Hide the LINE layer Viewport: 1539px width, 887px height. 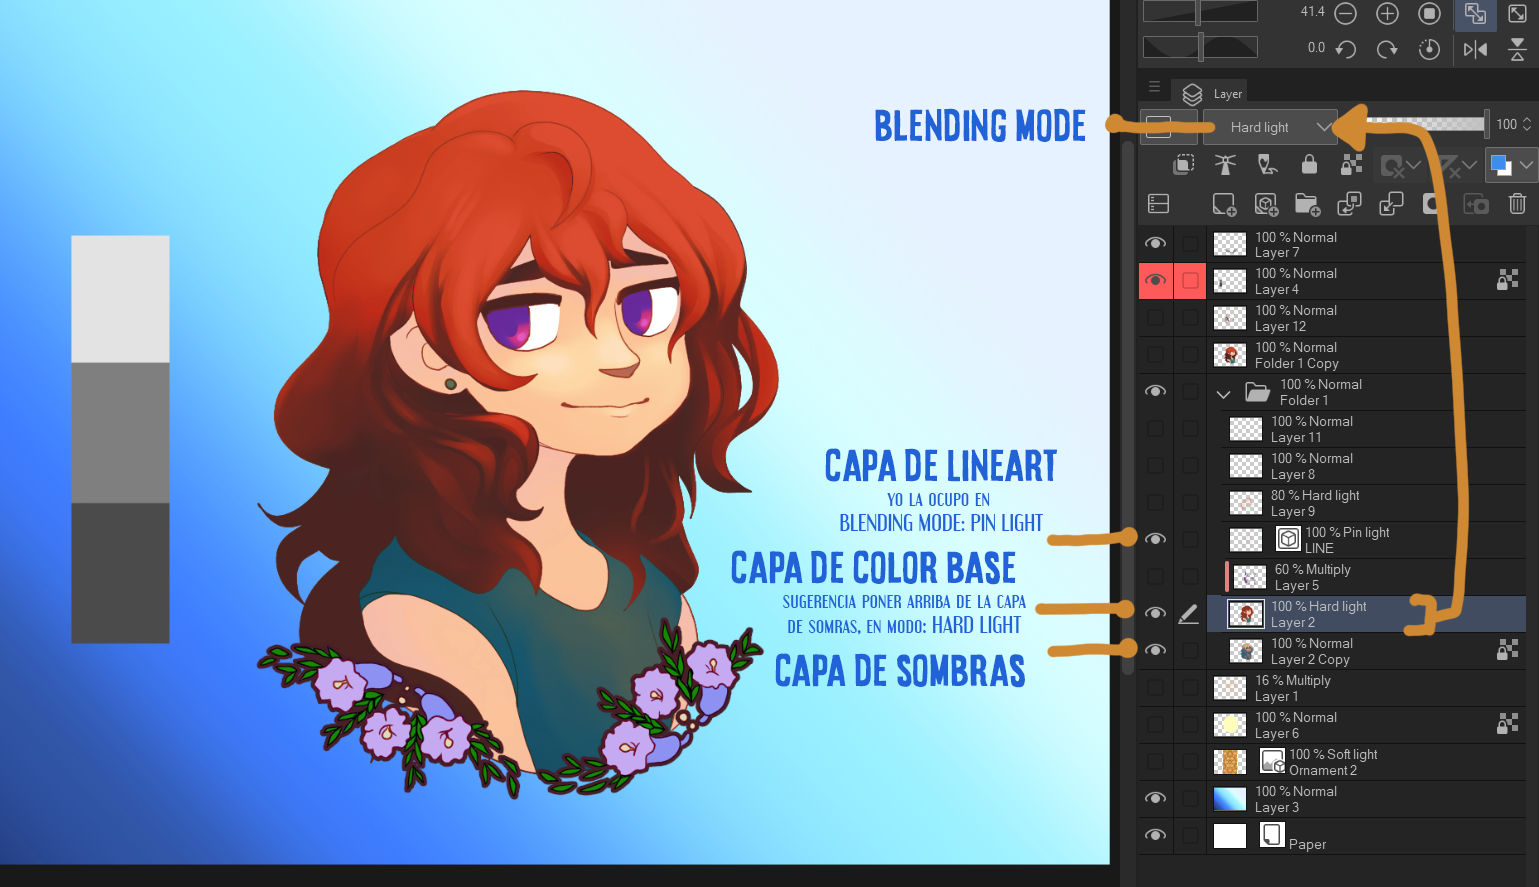(1155, 540)
